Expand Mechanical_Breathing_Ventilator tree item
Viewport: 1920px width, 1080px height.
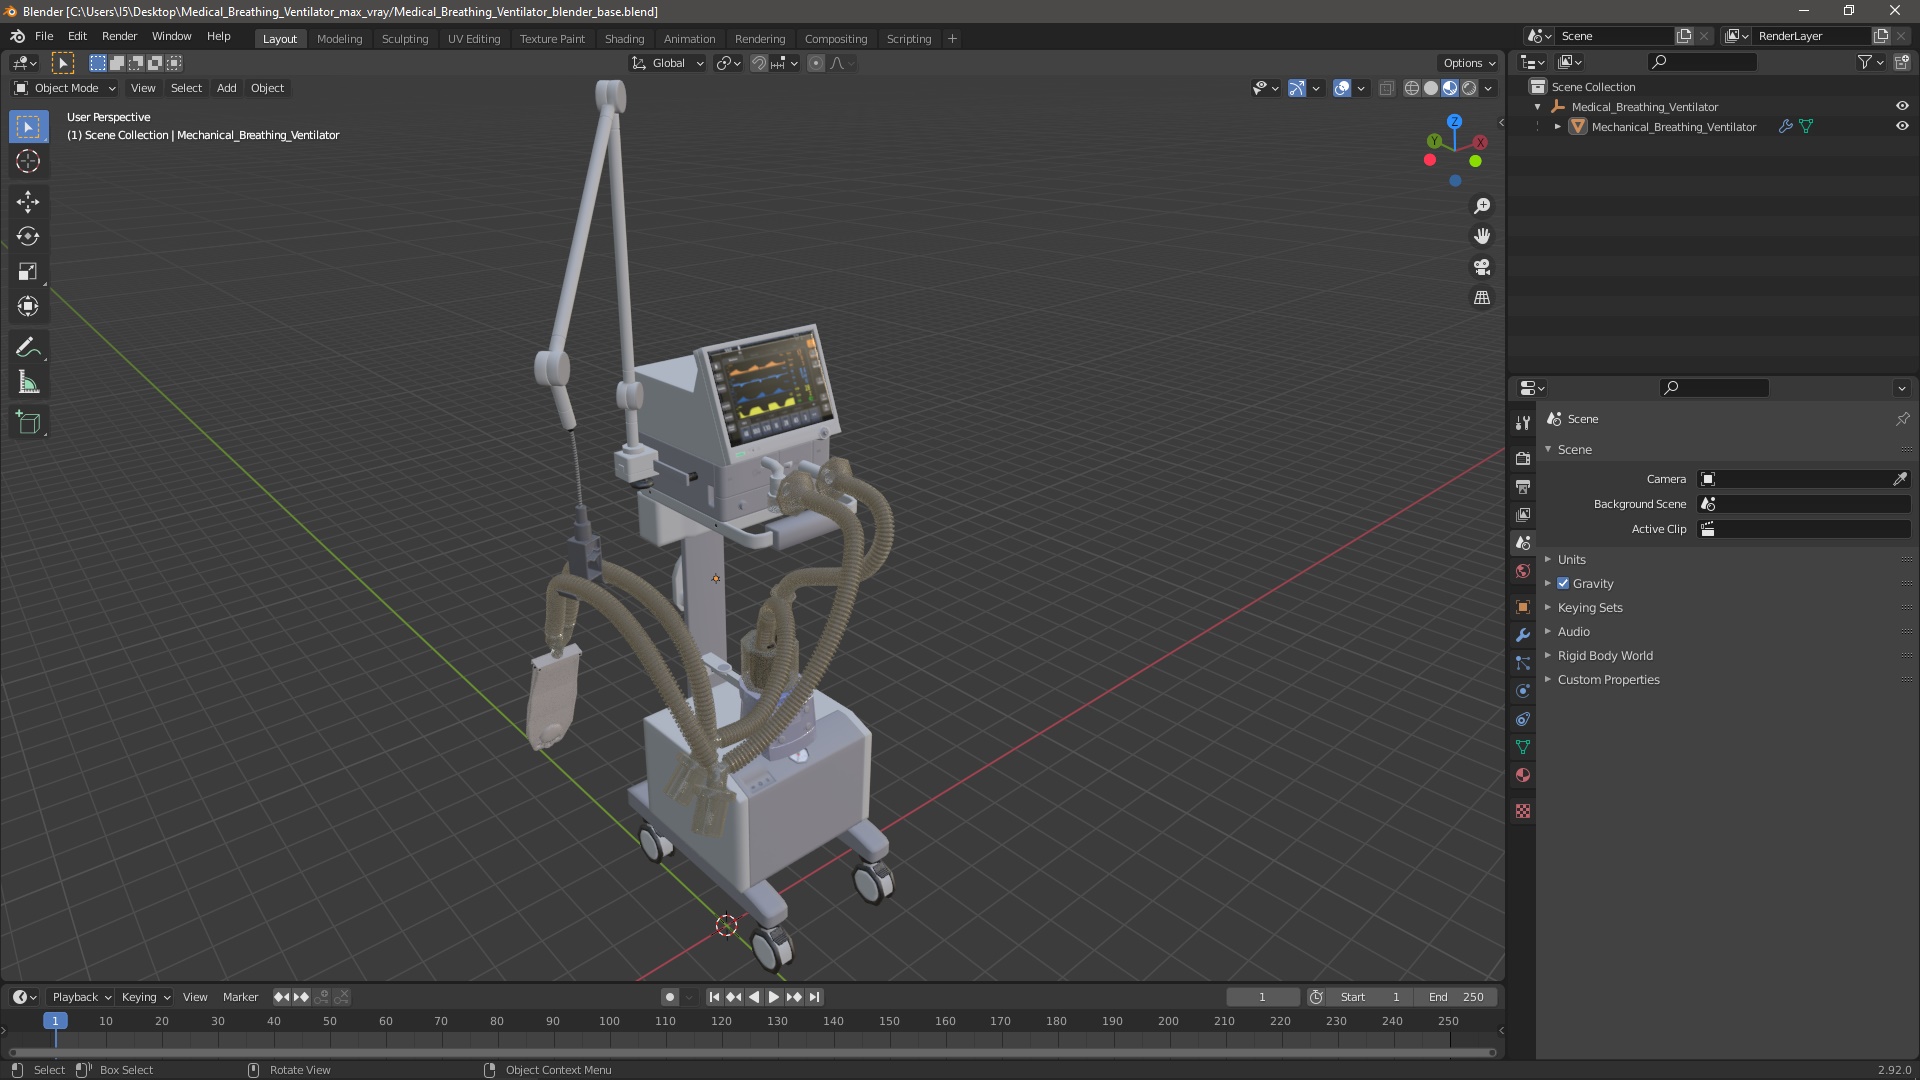click(x=1557, y=126)
